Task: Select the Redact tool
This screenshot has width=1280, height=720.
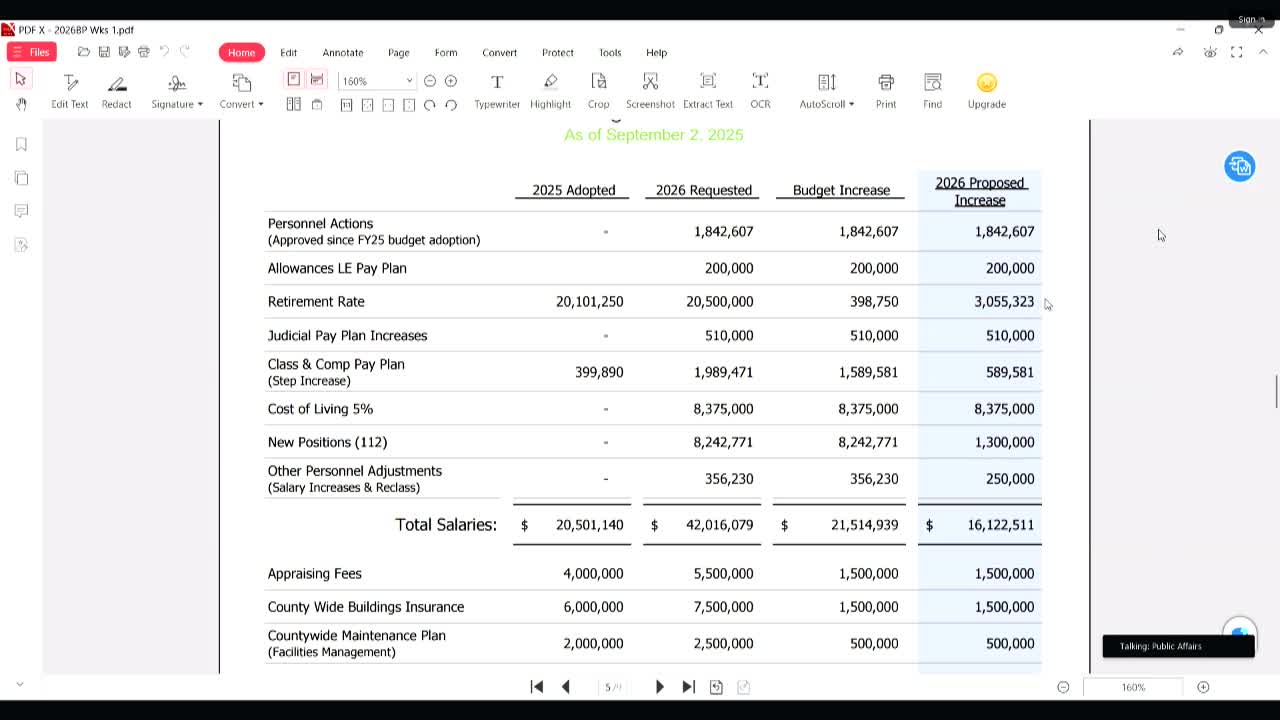Action: [117, 91]
